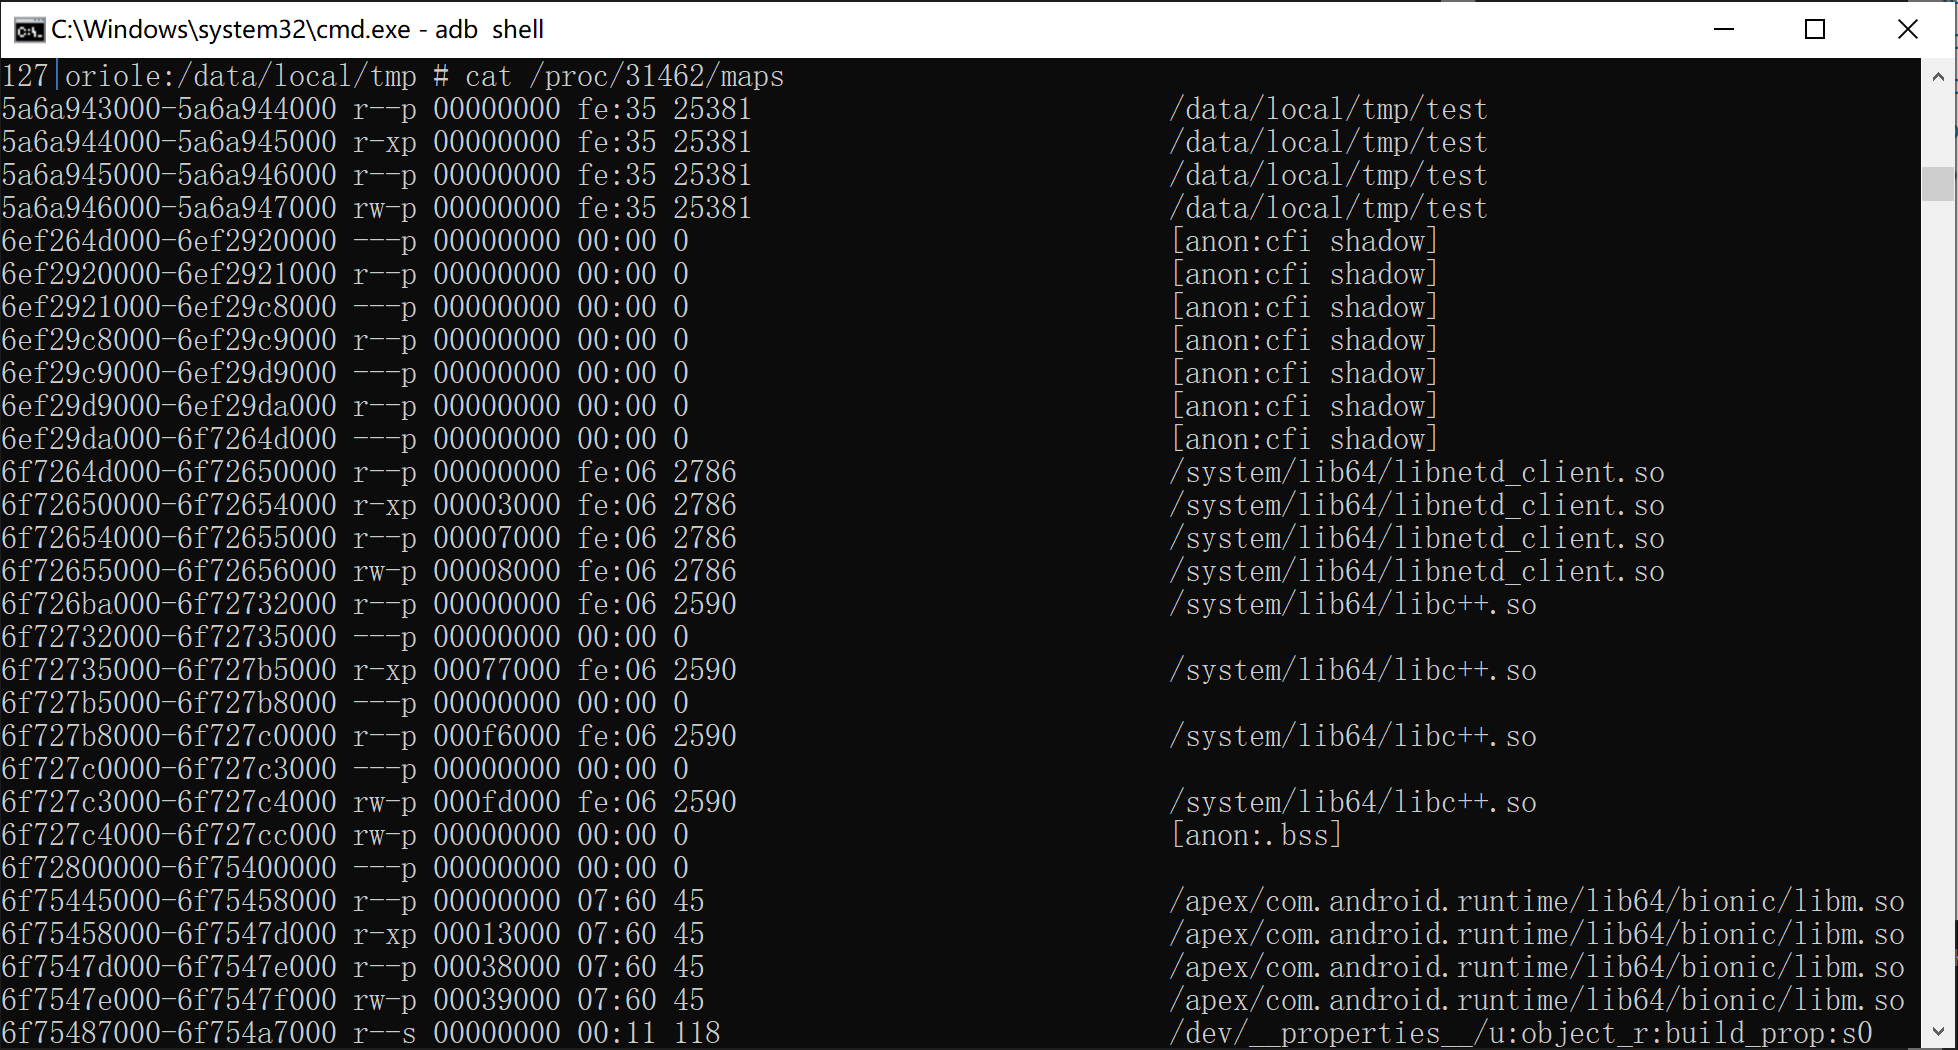The height and width of the screenshot is (1050, 1958).
Task: Click address range 6f7264d000-6f72650000
Action: [169, 473]
